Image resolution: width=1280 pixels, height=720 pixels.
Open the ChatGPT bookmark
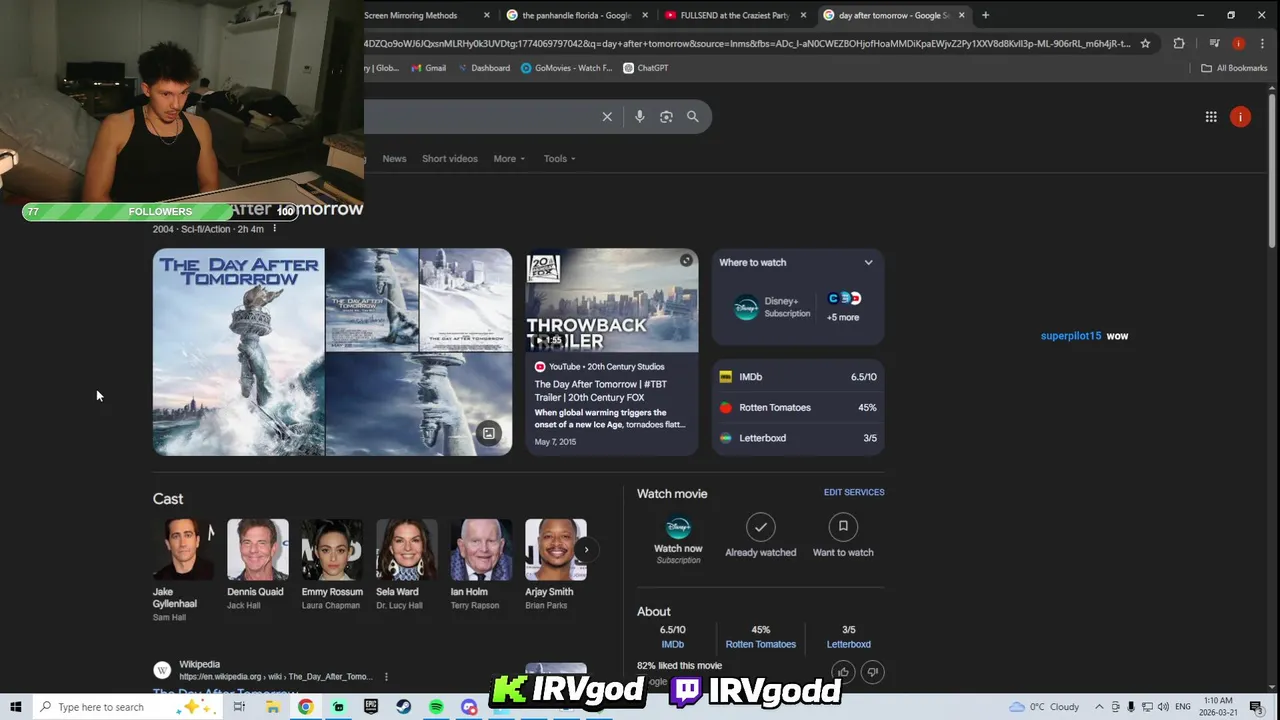645,68
